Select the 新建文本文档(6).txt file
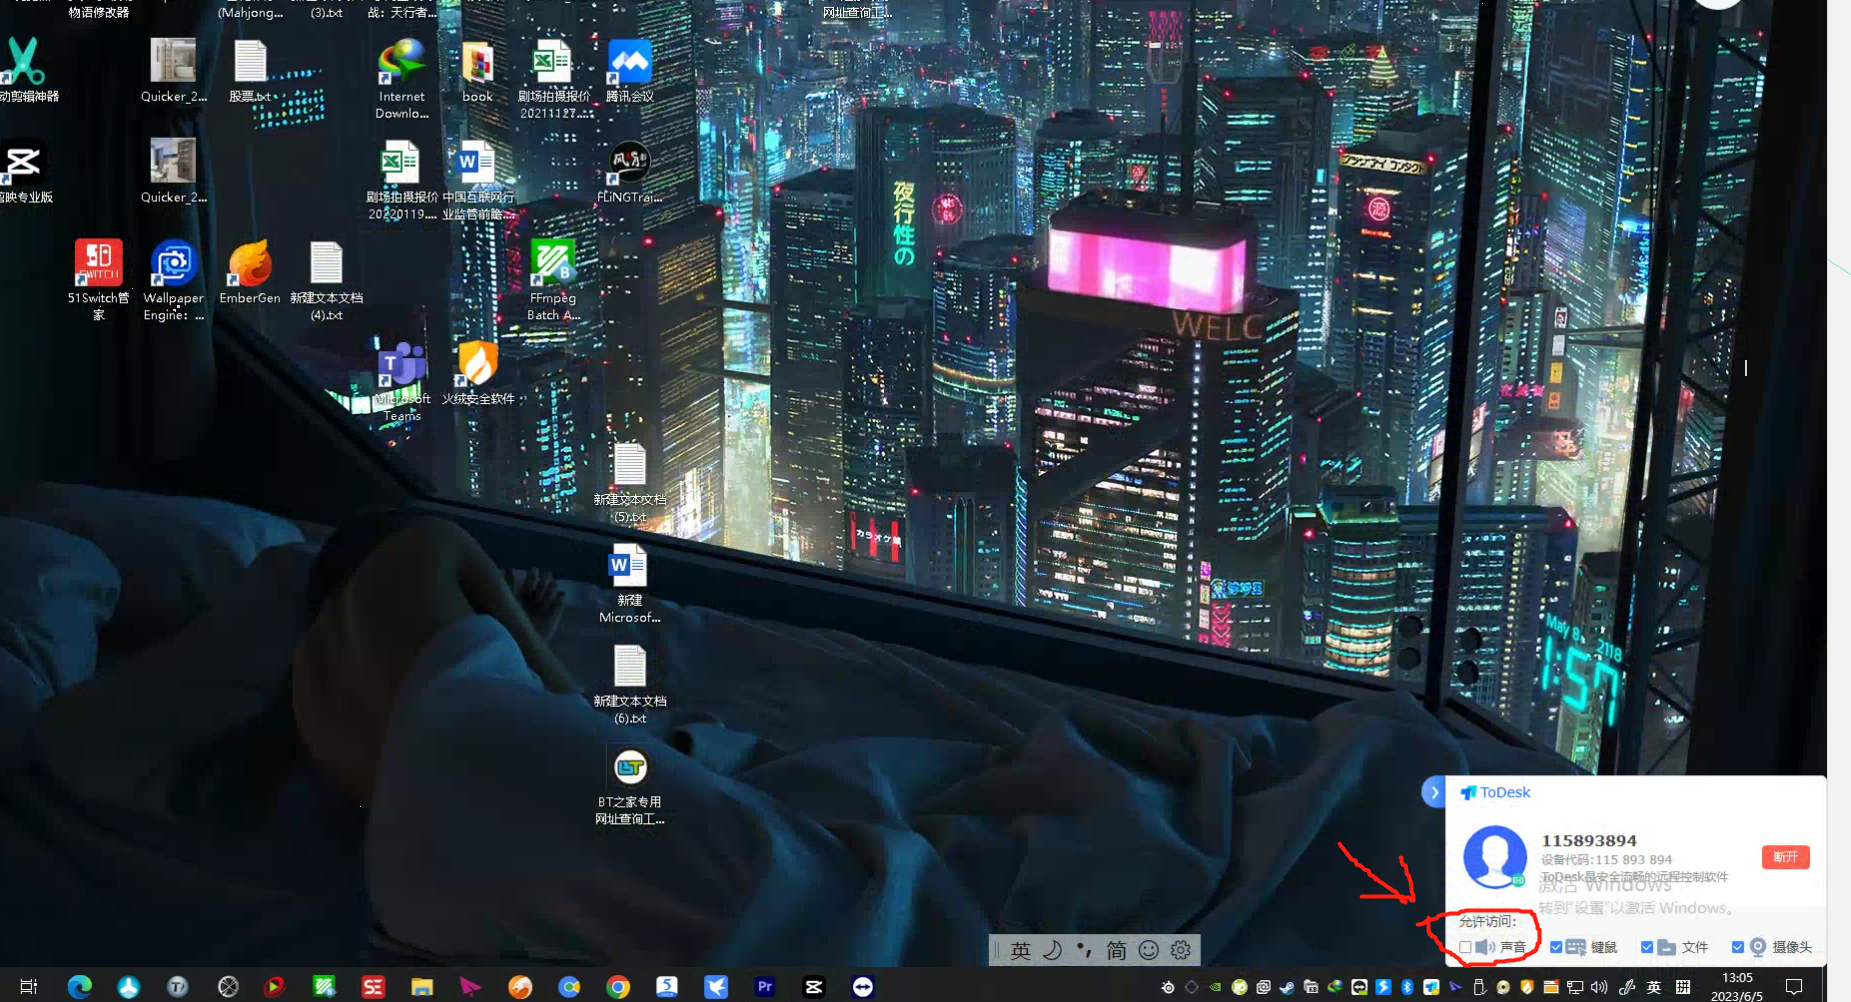 [x=630, y=685]
